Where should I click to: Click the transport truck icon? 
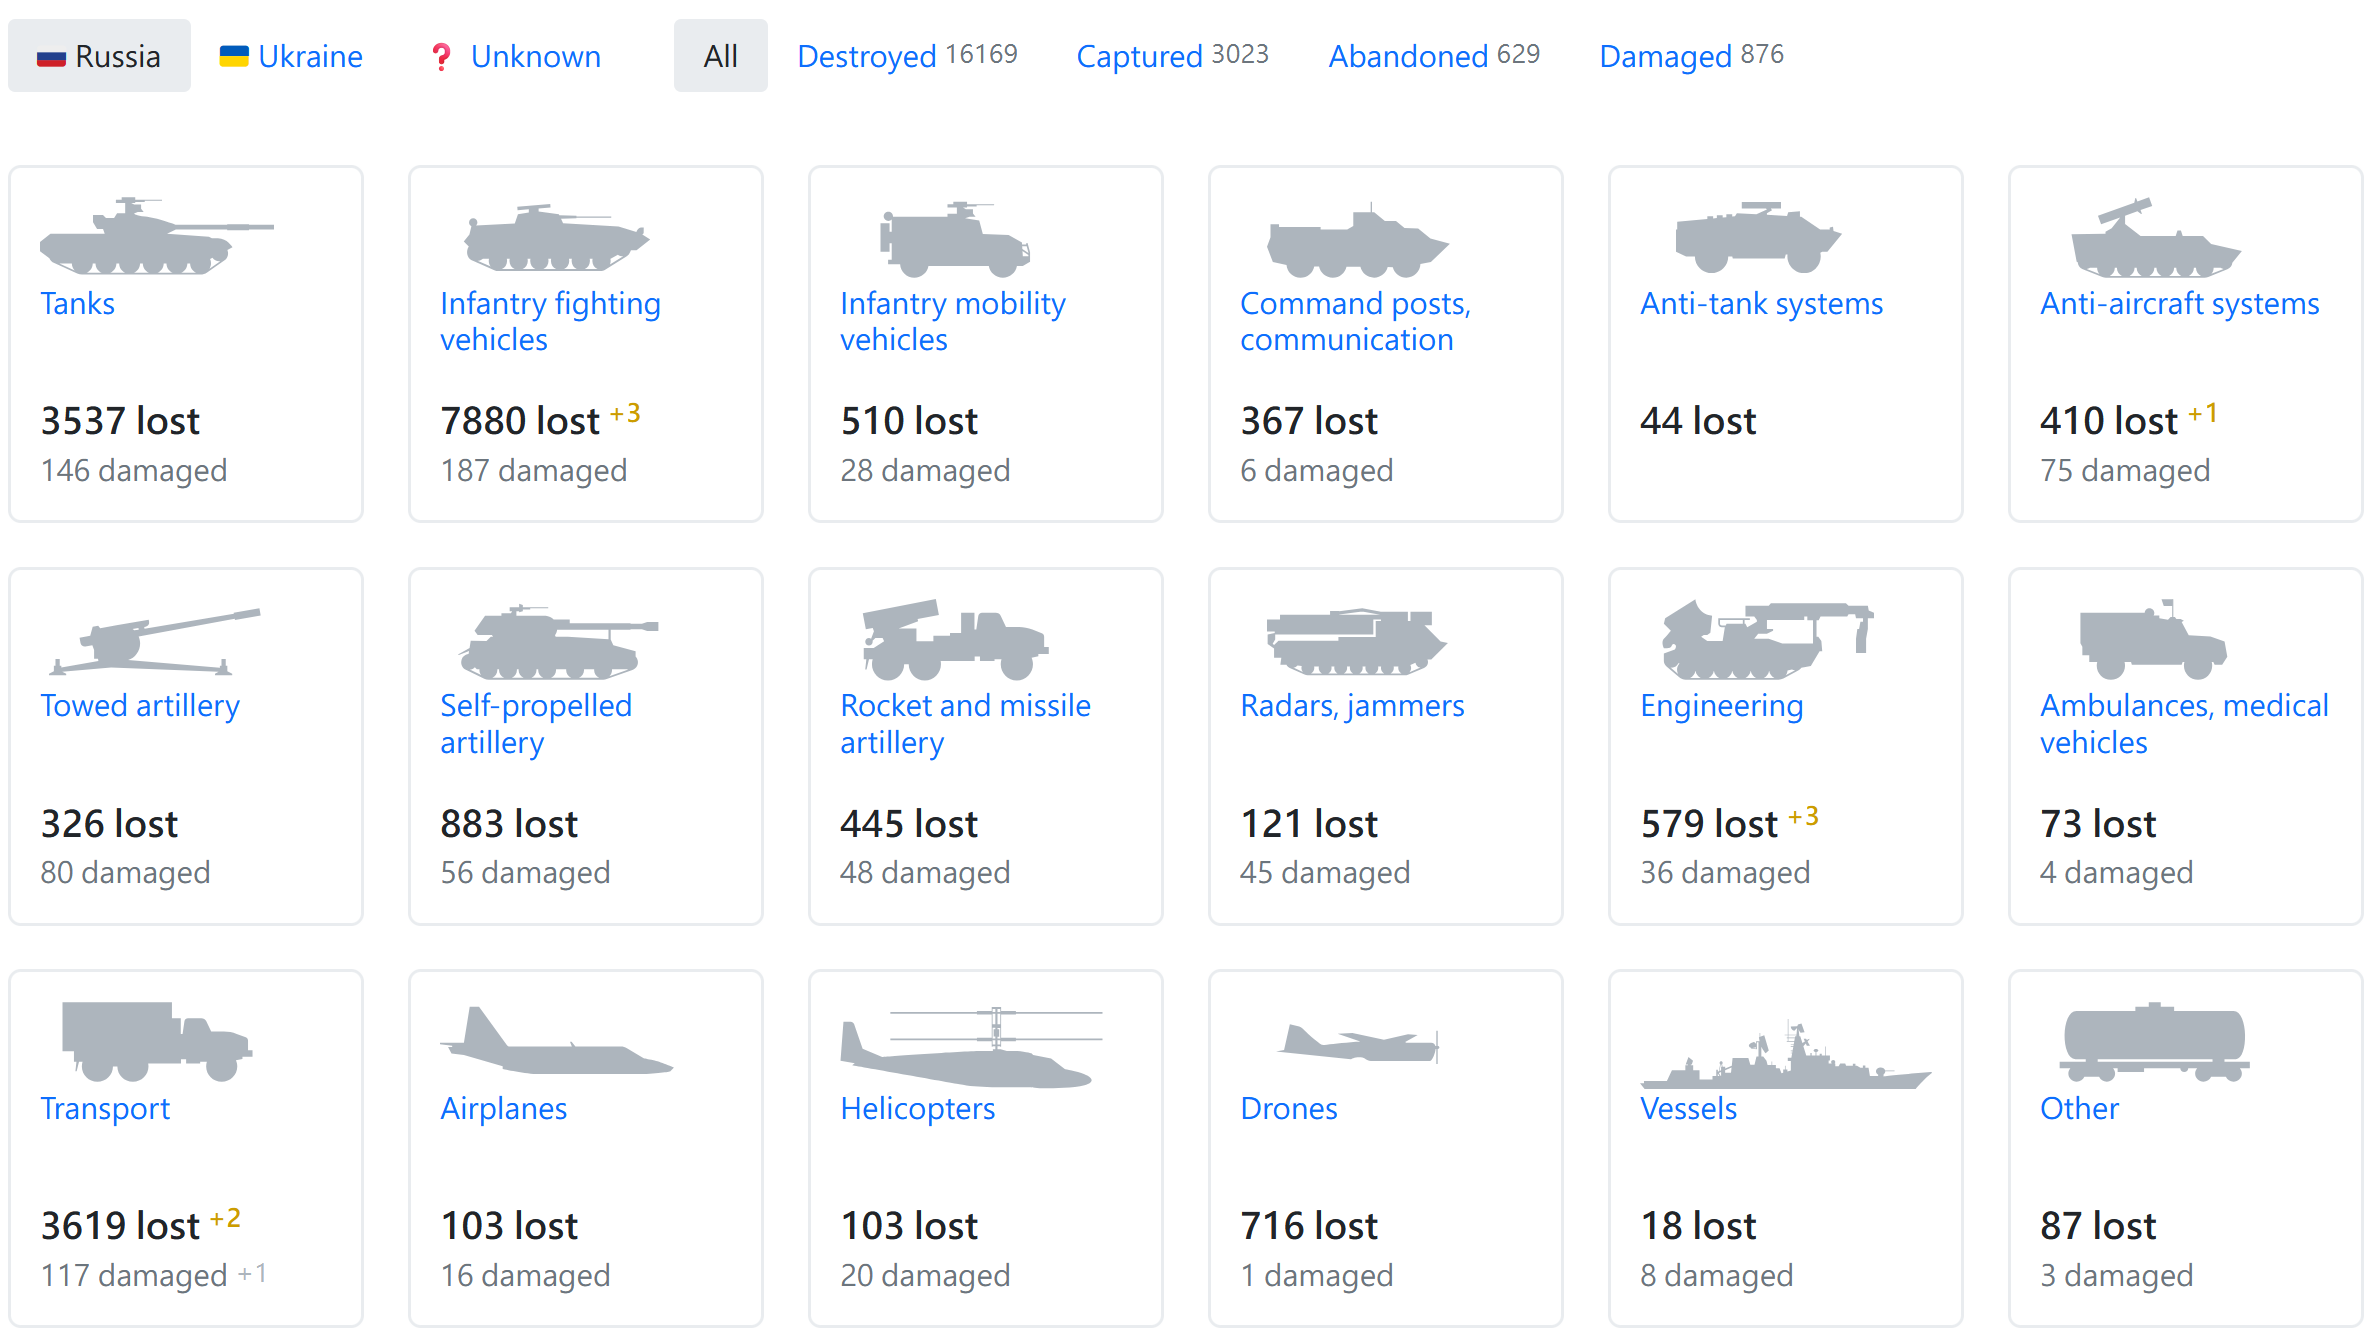pos(157,1041)
